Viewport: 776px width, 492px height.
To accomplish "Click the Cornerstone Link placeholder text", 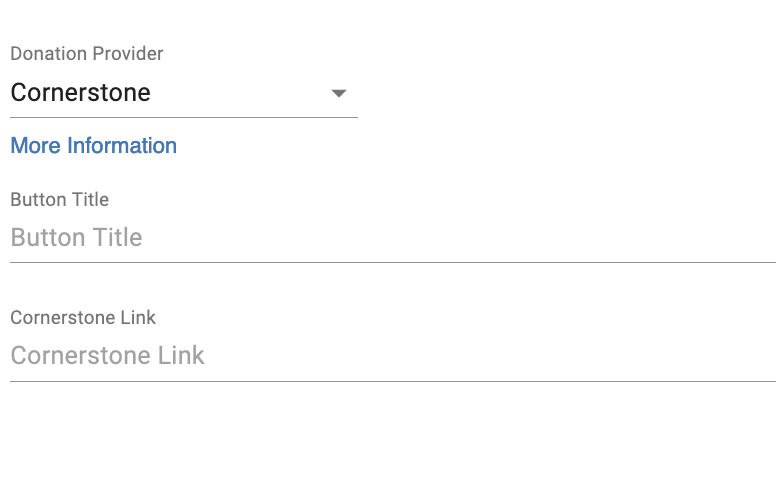I will click(107, 356).
